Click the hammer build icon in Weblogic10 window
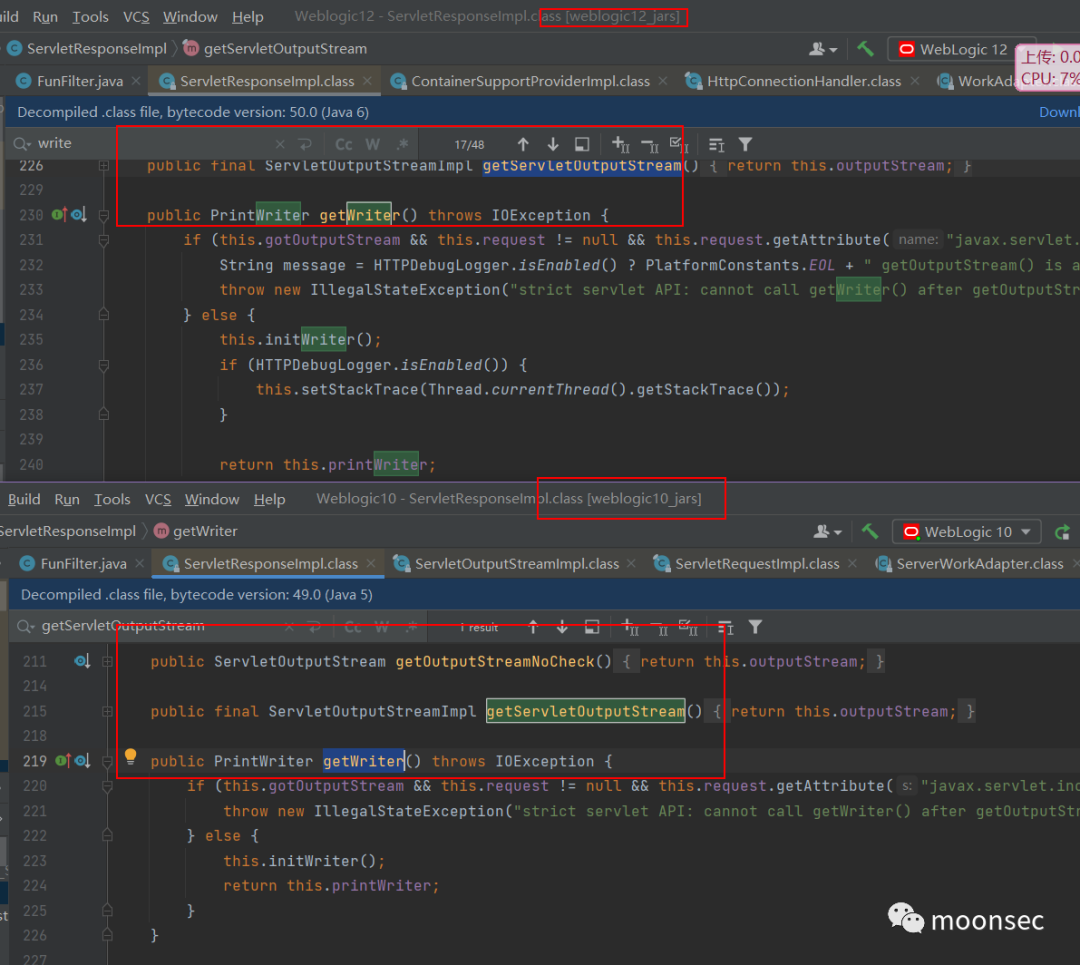The height and width of the screenshot is (965, 1080). point(869,531)
